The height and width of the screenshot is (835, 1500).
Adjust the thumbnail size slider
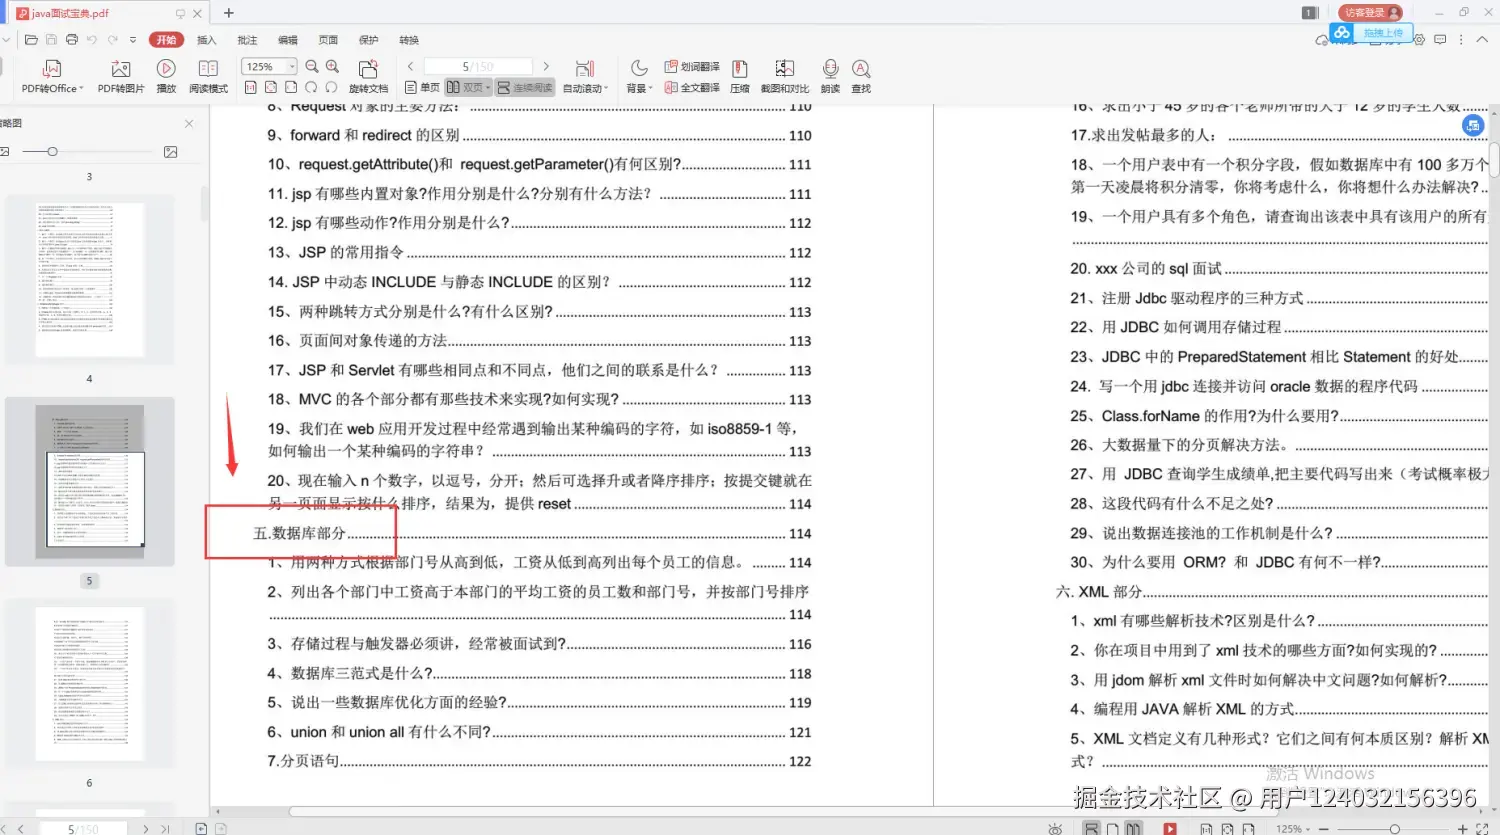tap(52, 152)
